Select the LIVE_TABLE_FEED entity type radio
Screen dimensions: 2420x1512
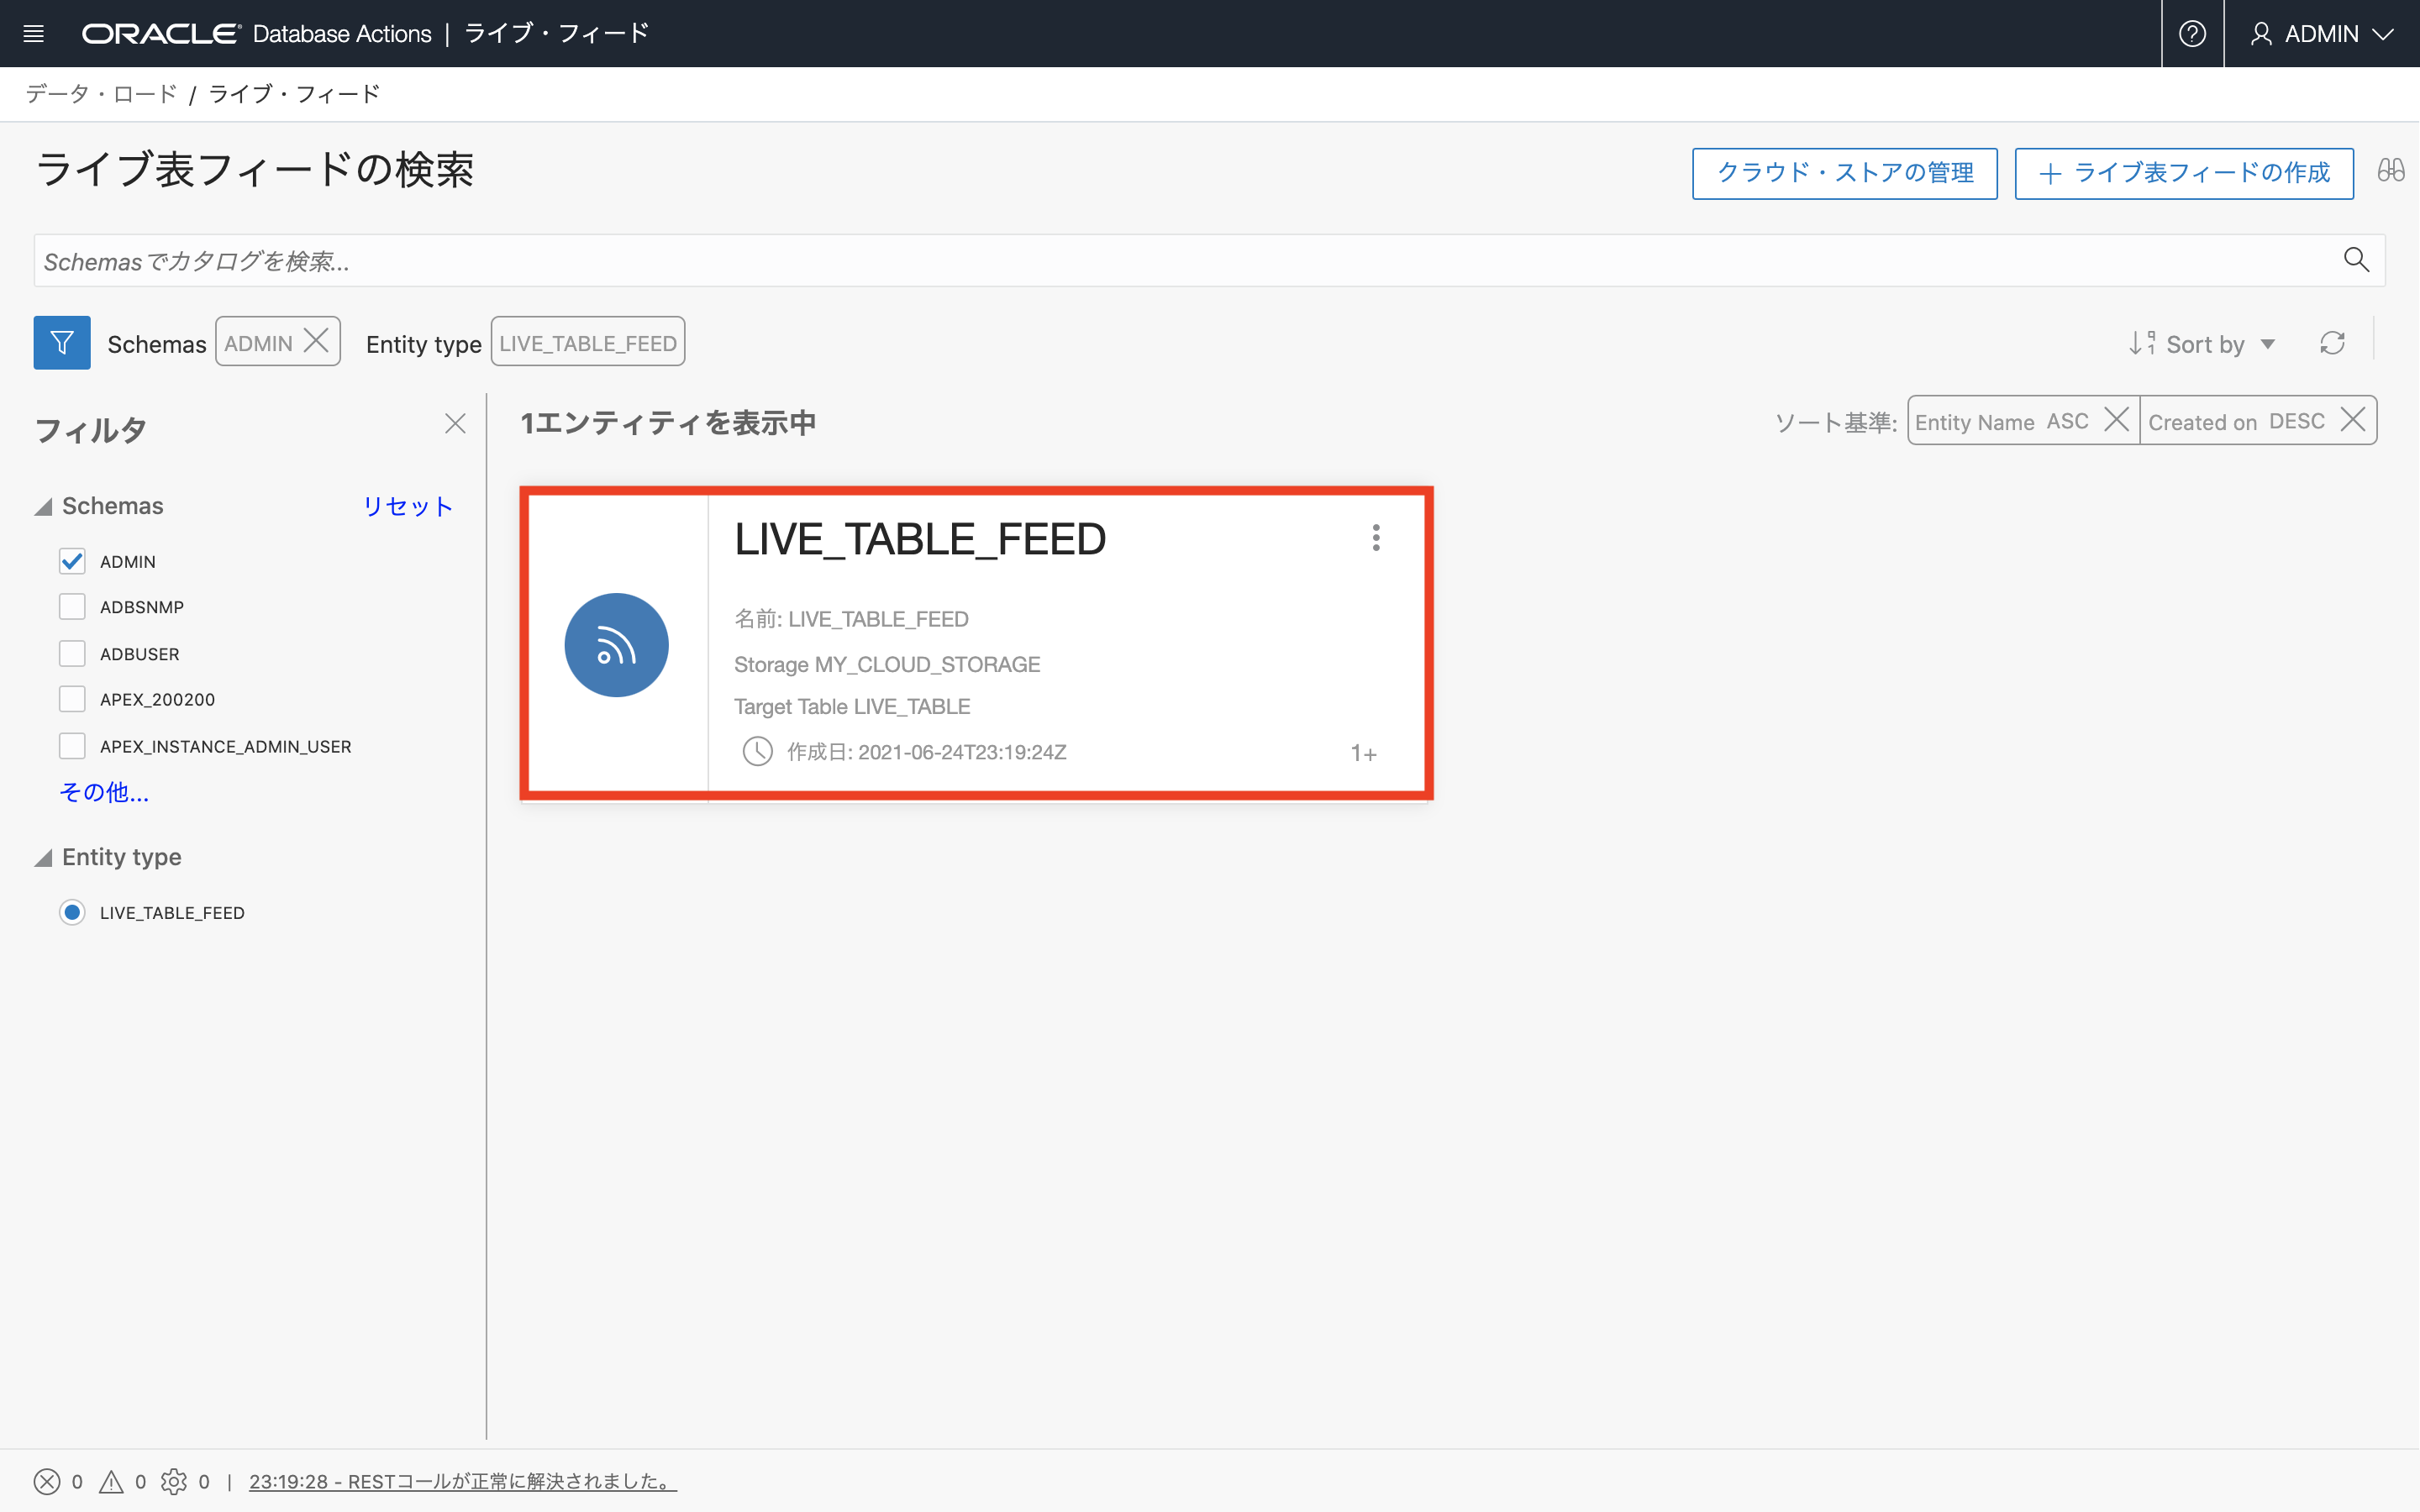pos(72,912)
